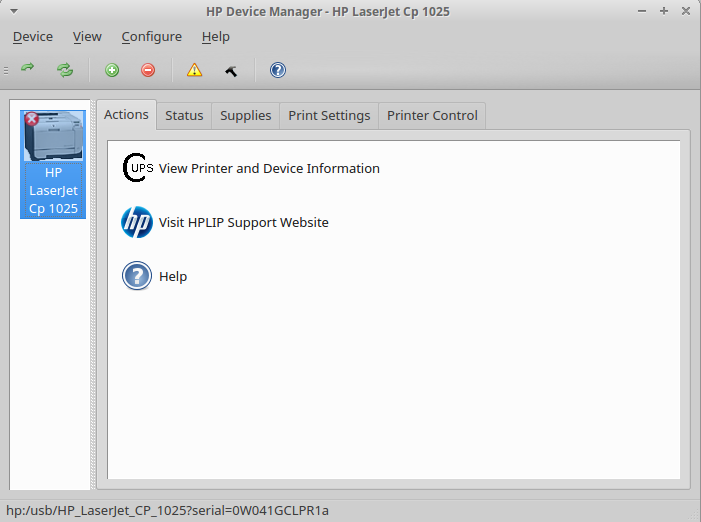The height and width of the screenshot is (522, 701).
Task: Remove device using red minus icon
Action: 148,70
